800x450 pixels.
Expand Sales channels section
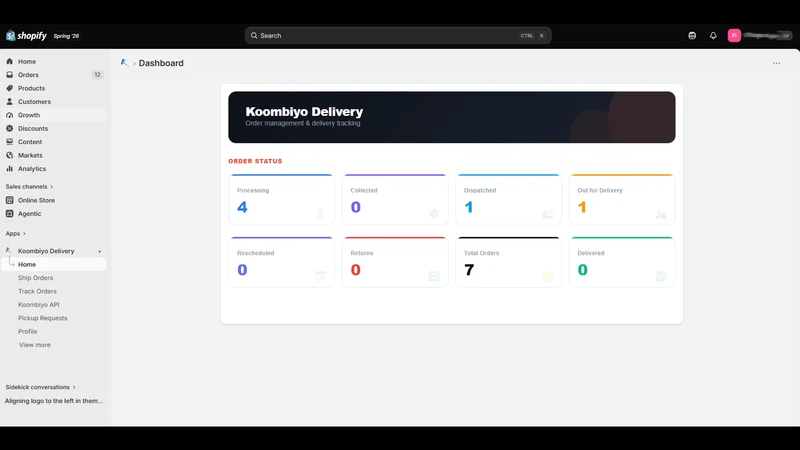click(29, 187)
